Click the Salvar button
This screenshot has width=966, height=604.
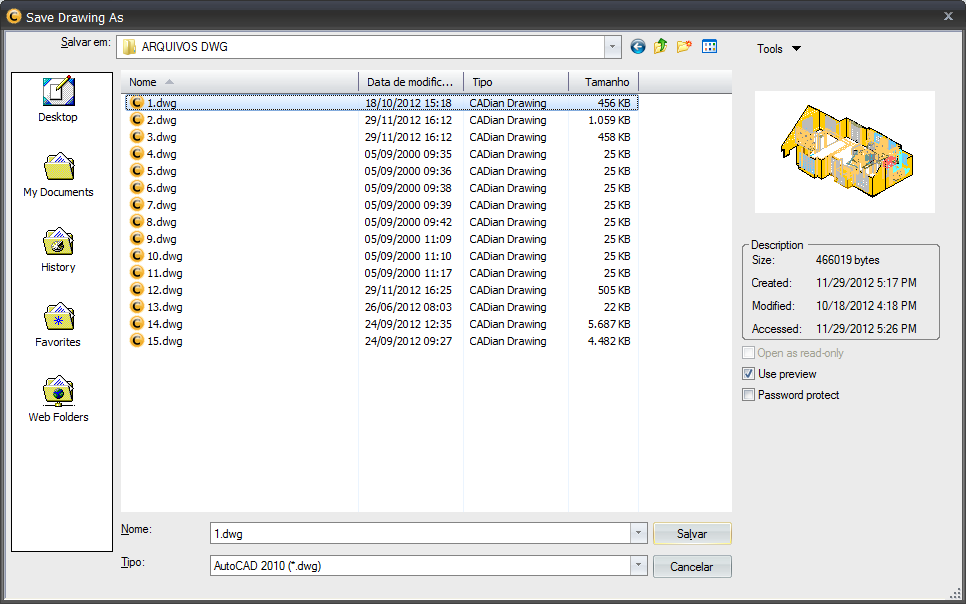click(x=692, y=534)
